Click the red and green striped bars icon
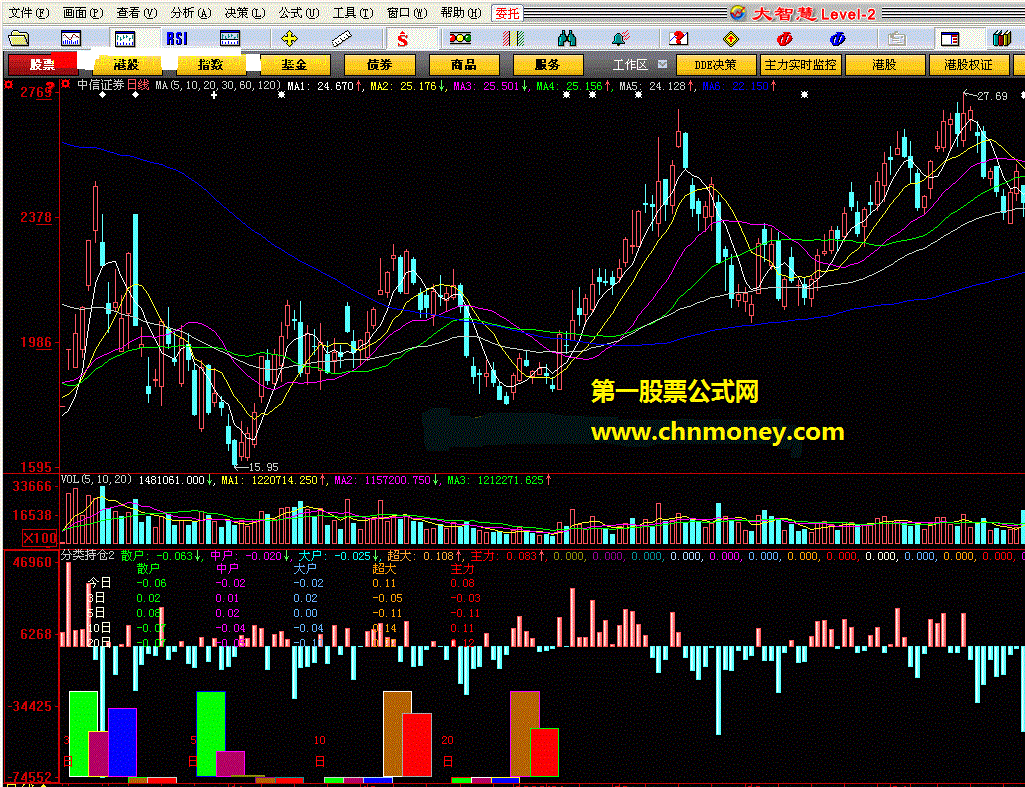Viewport: 1025px width, 787px height. (x=513, y=39)
